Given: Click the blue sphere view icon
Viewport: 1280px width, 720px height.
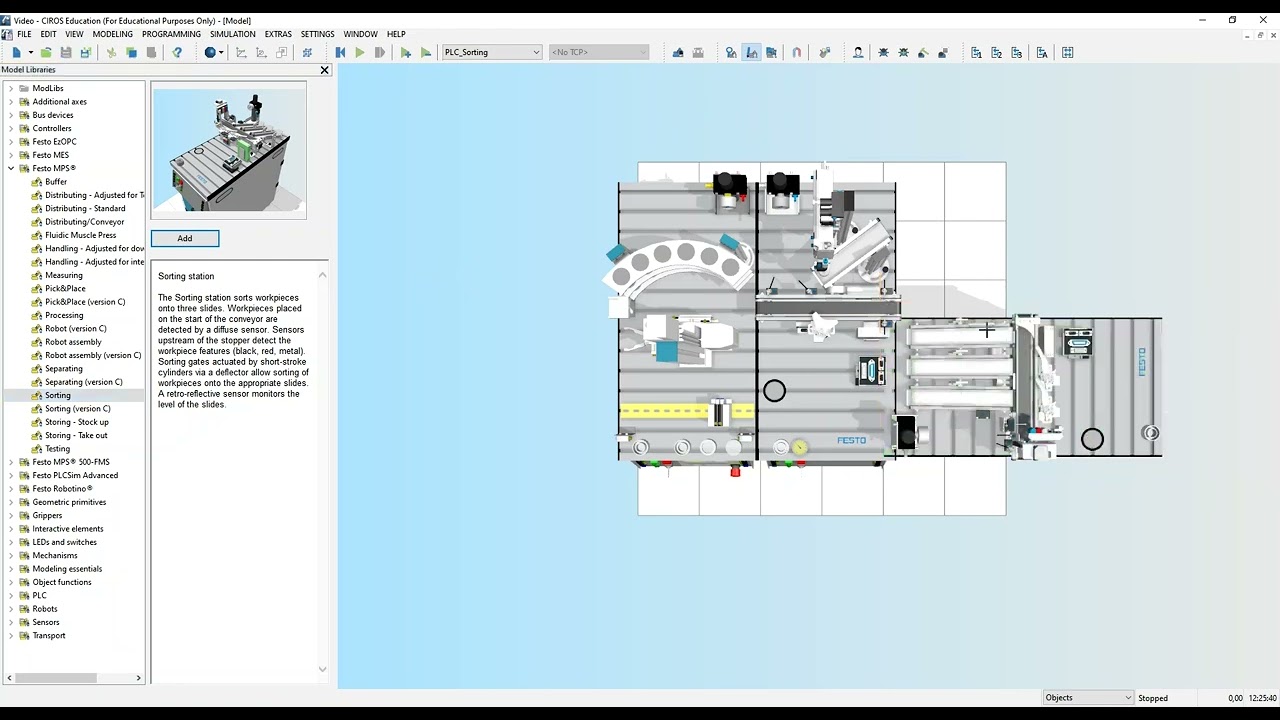Looking at the screenshot, I should 210,52.
